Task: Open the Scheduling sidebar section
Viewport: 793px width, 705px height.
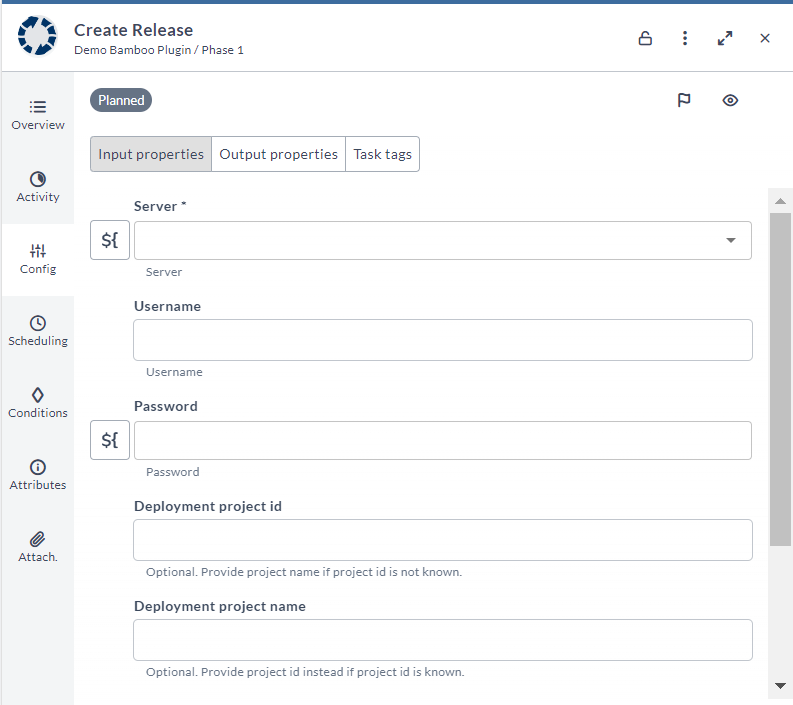Action: tap(38, 332)
